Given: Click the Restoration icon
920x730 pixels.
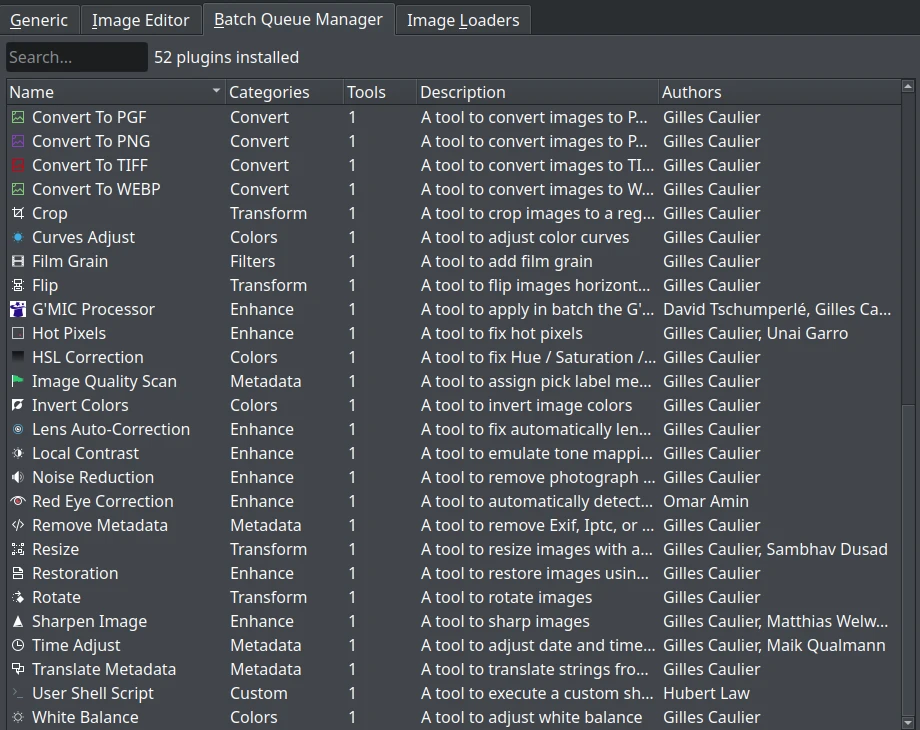Looking at the screenshot, I should click(x=18, y=573).
